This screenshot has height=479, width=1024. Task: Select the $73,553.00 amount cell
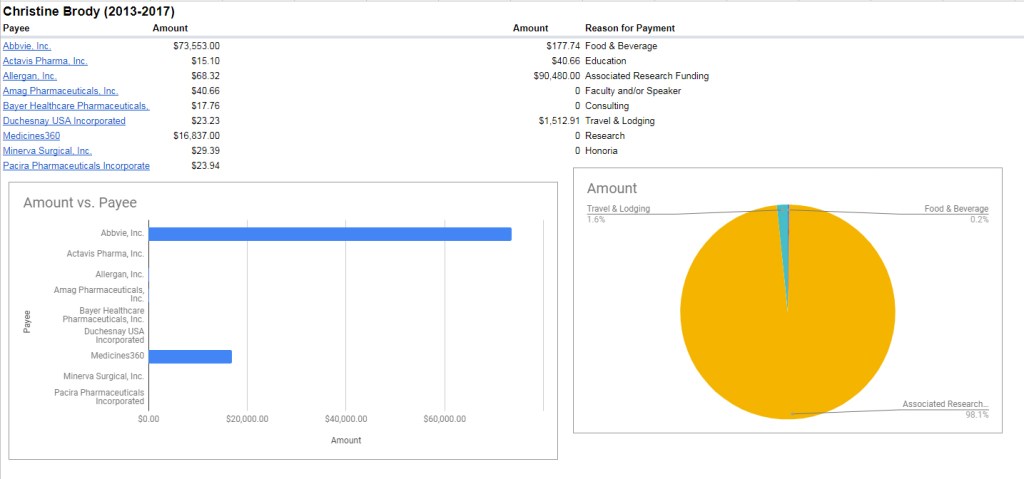coord(197,46)
